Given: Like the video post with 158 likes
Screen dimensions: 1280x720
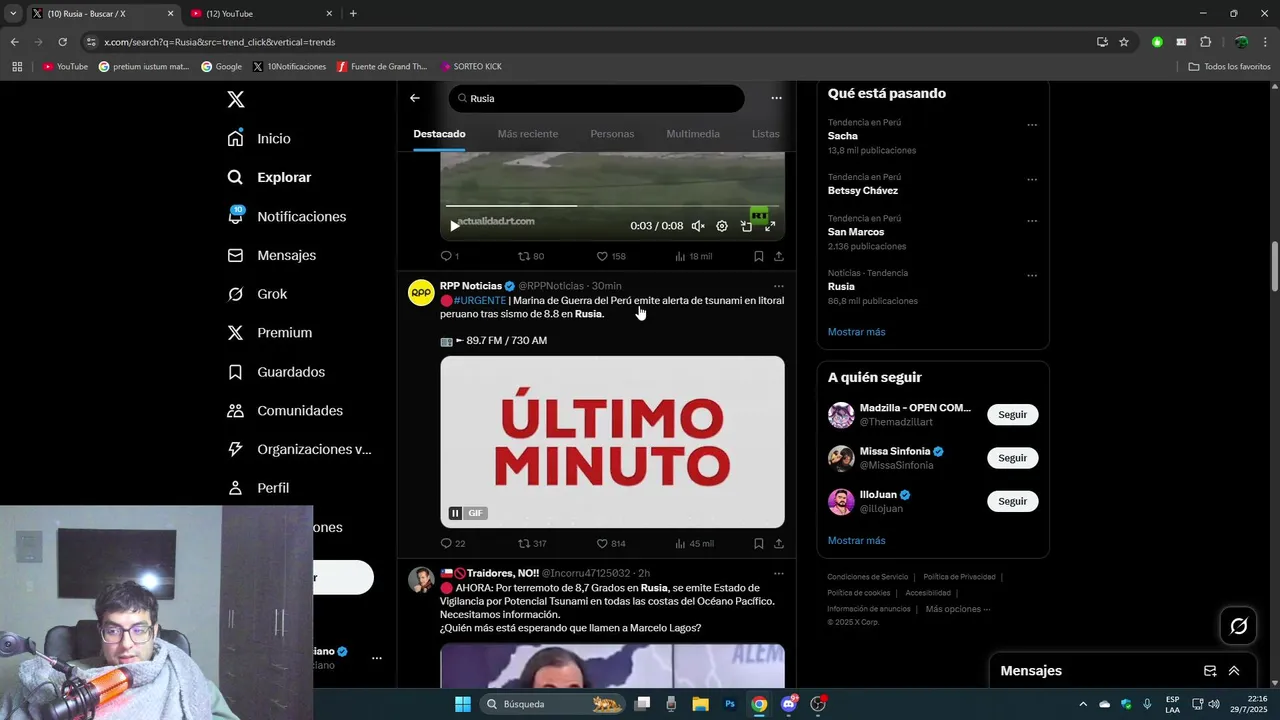Looking at the screenshot, I should click(611, 256).
